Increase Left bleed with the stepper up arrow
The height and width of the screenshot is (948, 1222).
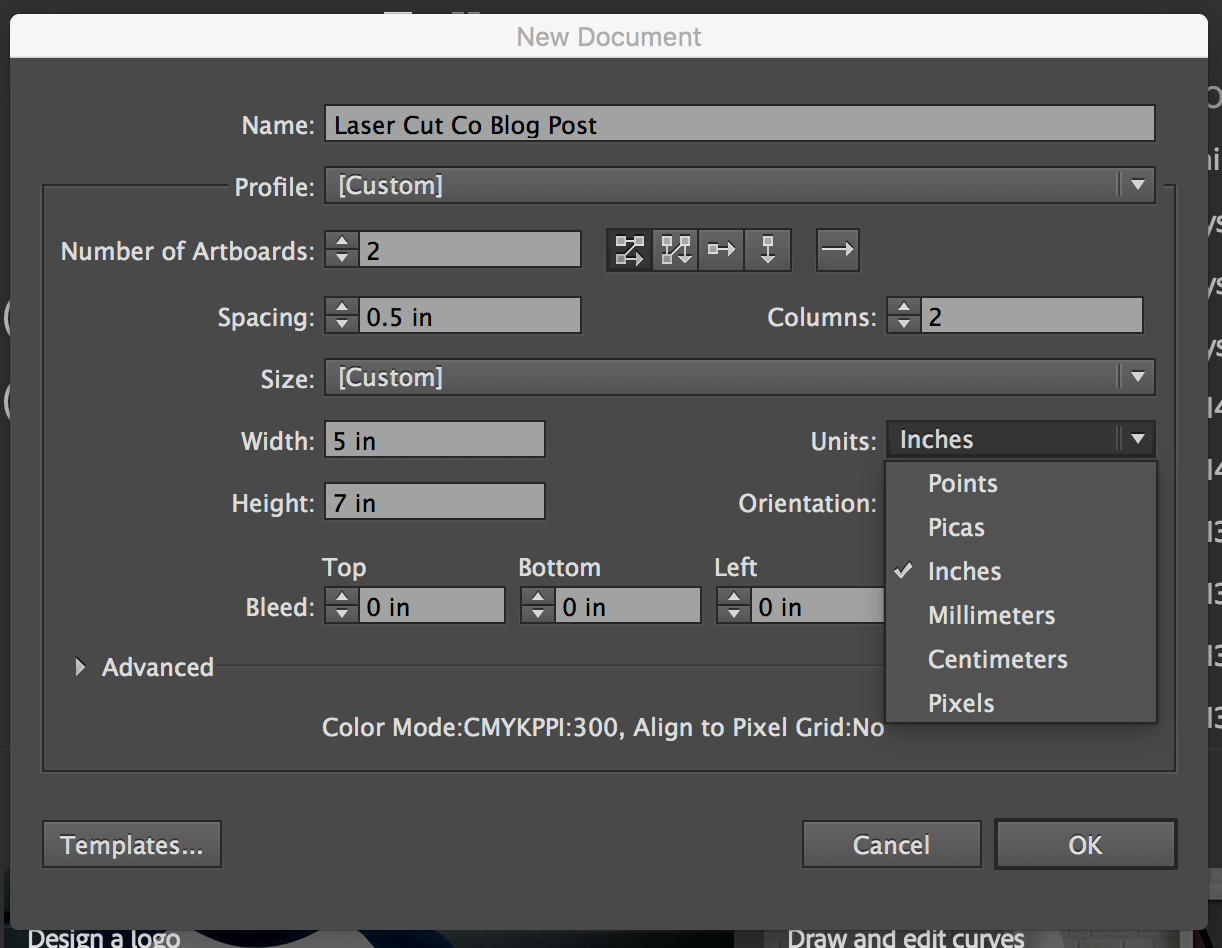(734, 597)
